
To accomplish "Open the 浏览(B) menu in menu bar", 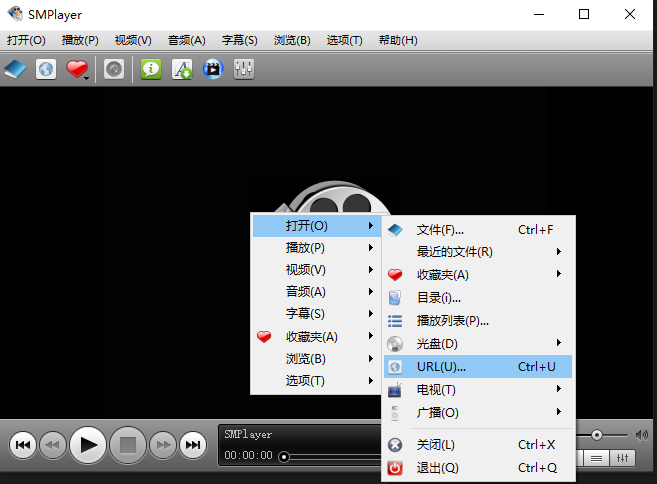I will pyautogui.click(x=292, y=40).
